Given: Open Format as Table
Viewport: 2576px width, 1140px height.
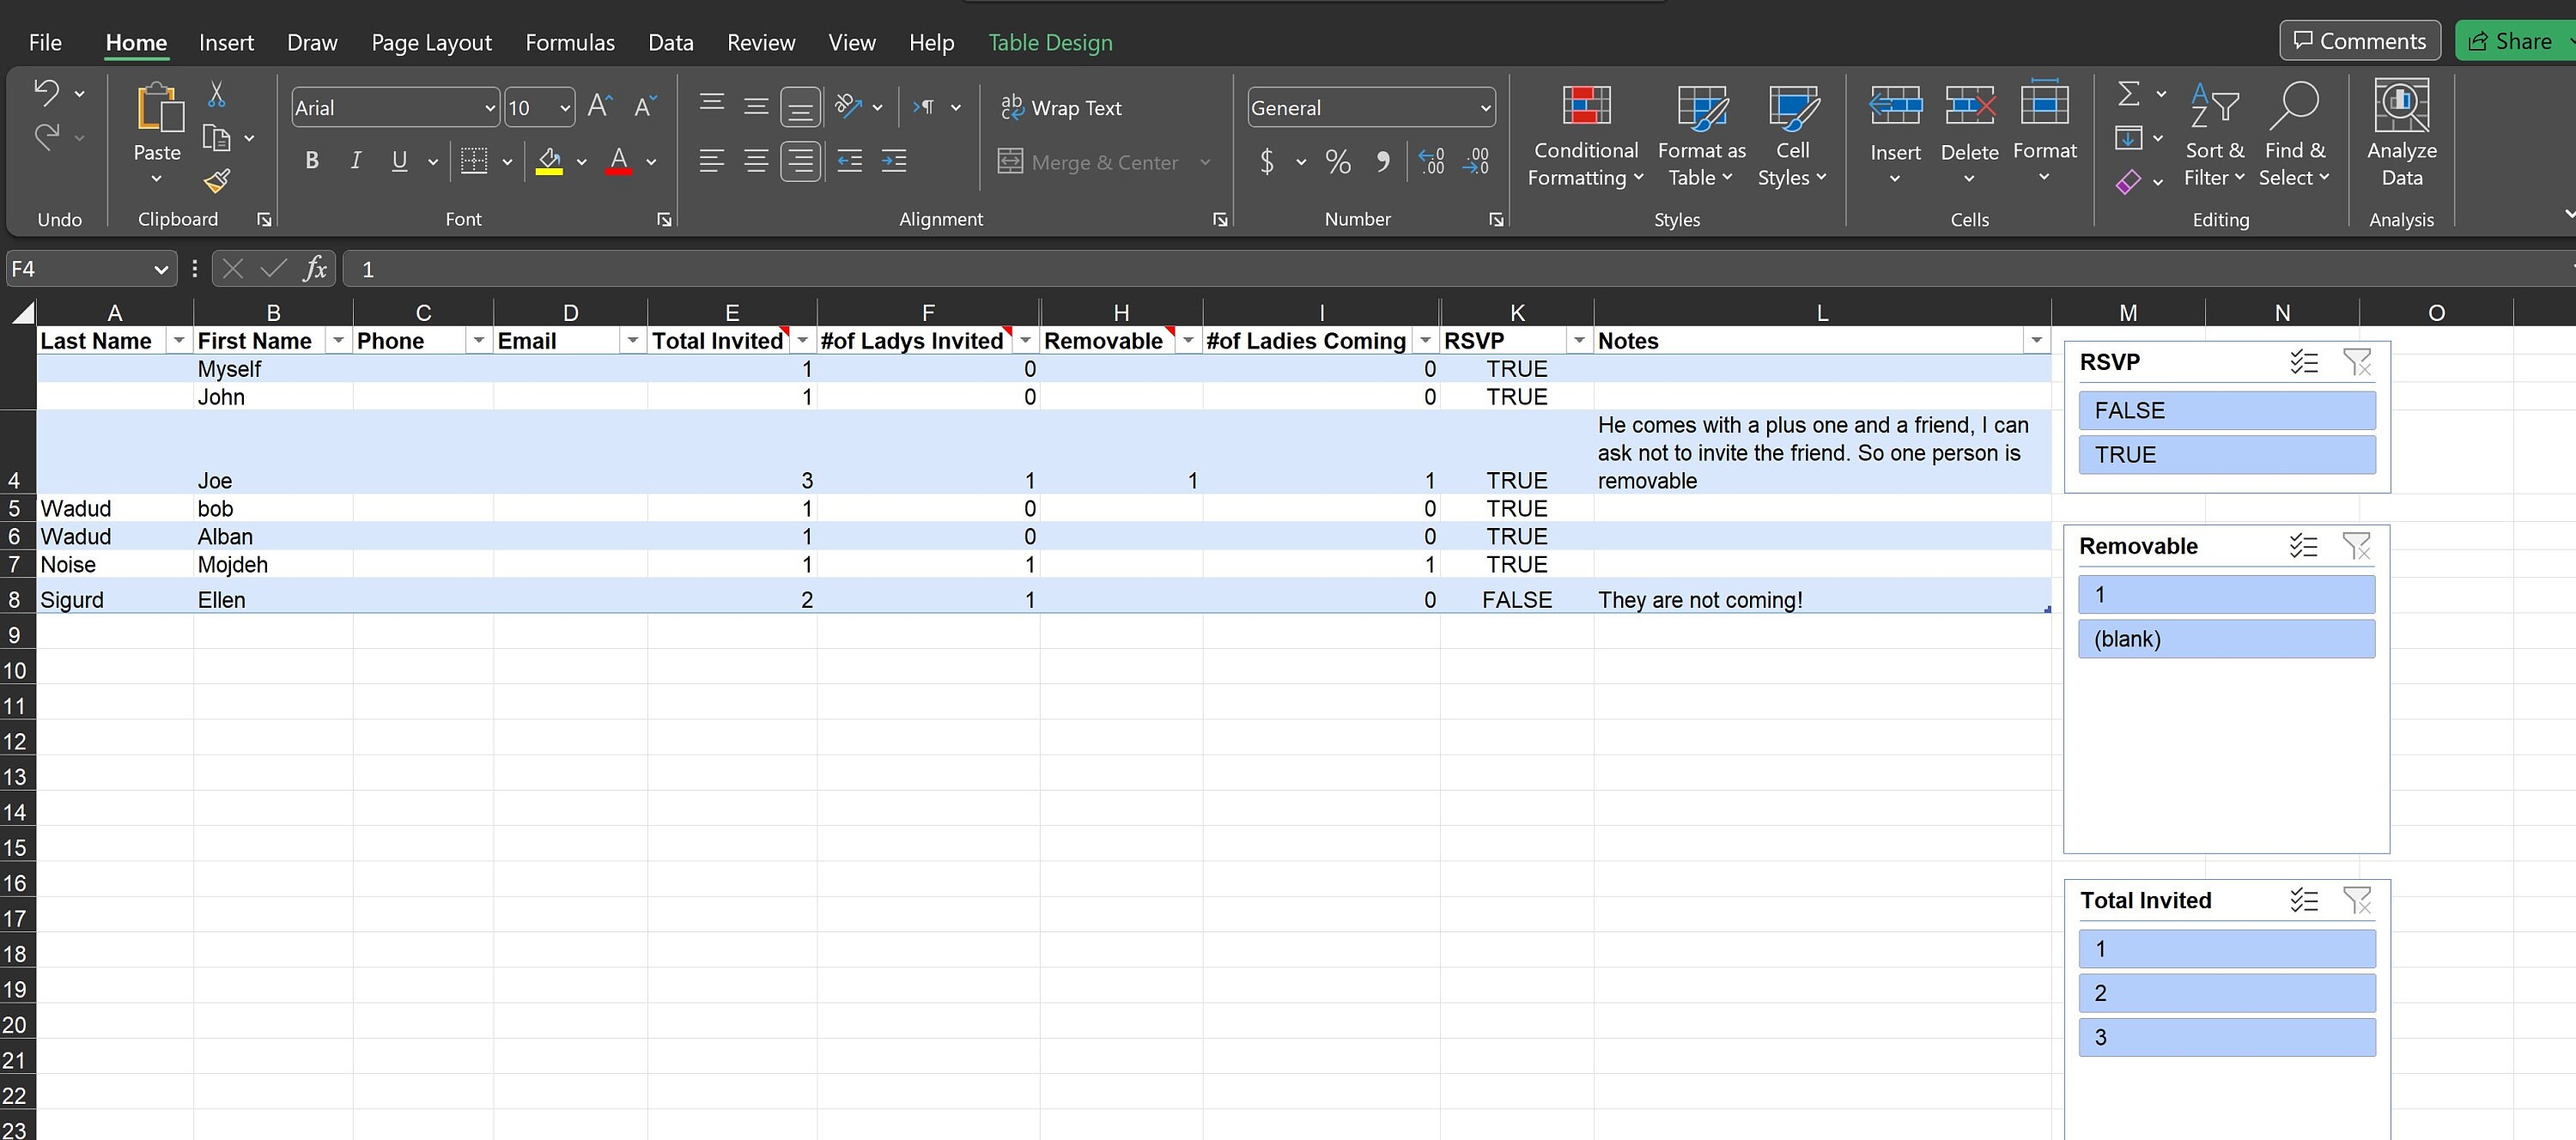Looking at the screenshot, I should 1701,135.
